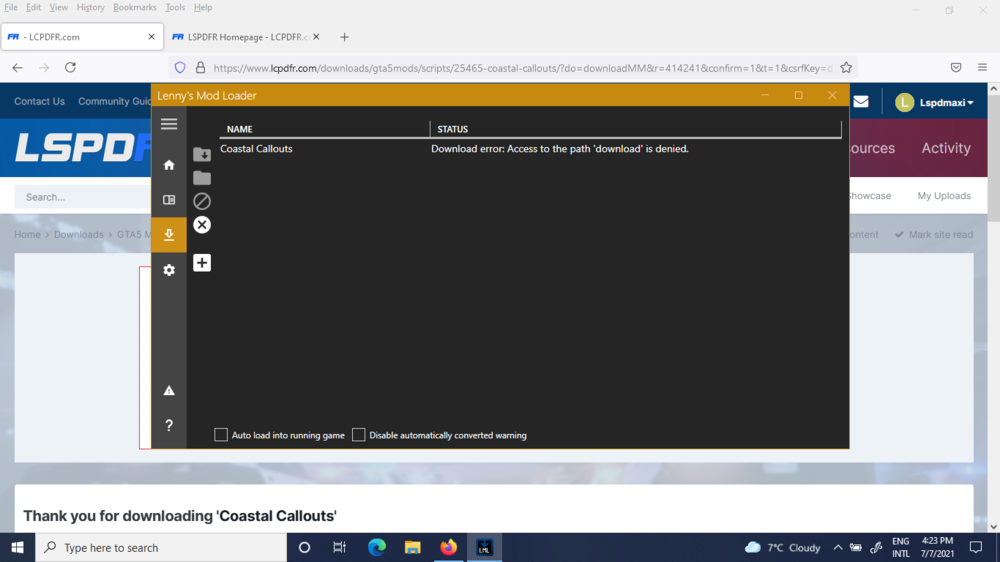
Task: Open the Windows Start menu
Action: [17, 547]
